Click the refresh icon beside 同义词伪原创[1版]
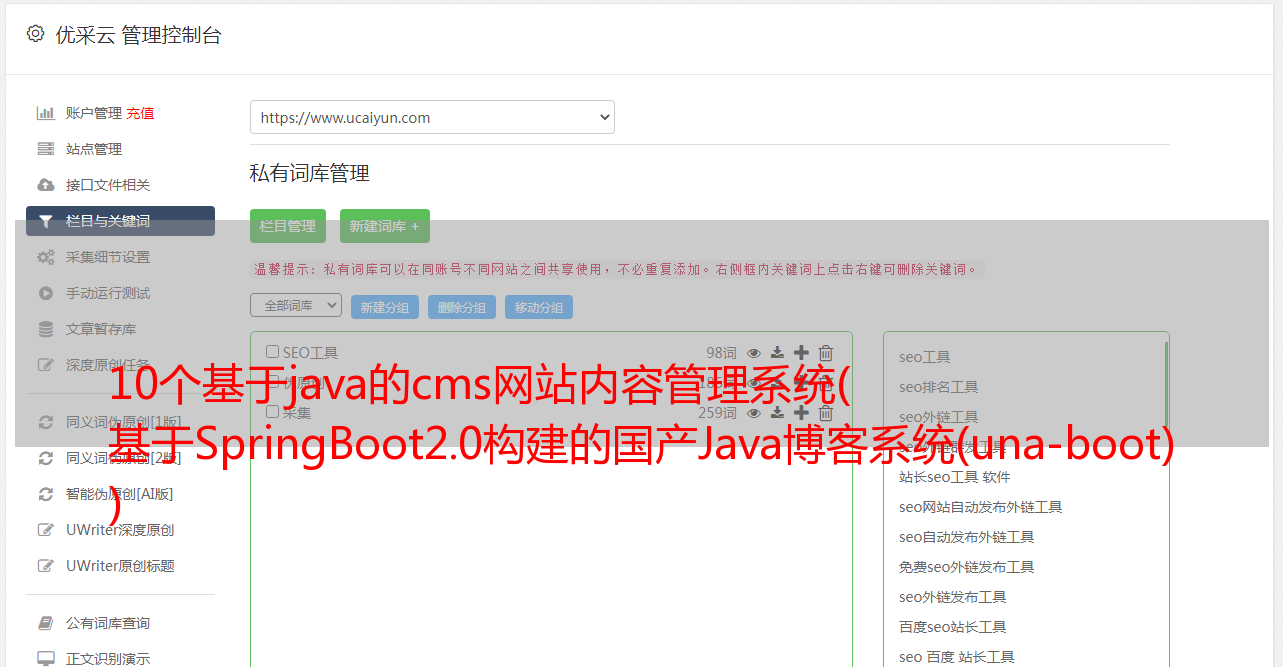 coord(46,422)
